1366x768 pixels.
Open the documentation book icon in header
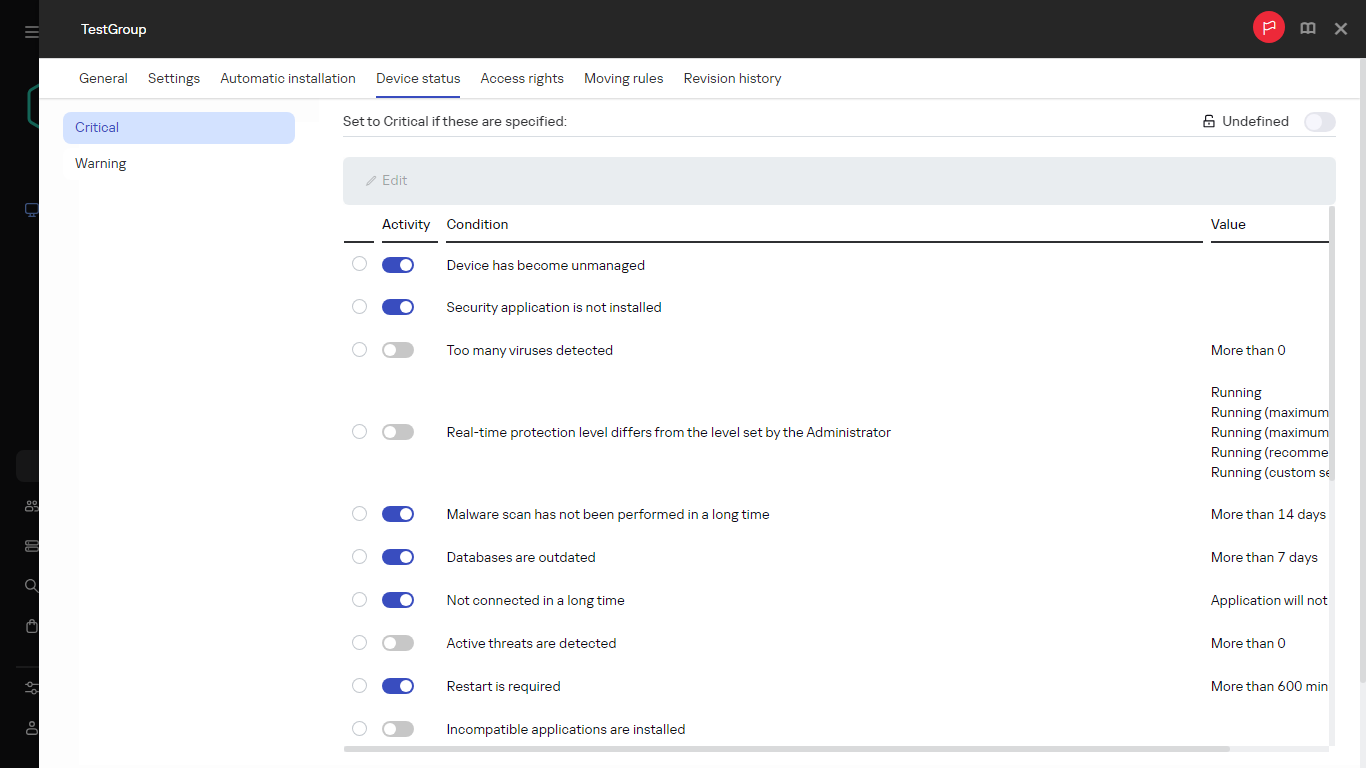(1308, 28)
